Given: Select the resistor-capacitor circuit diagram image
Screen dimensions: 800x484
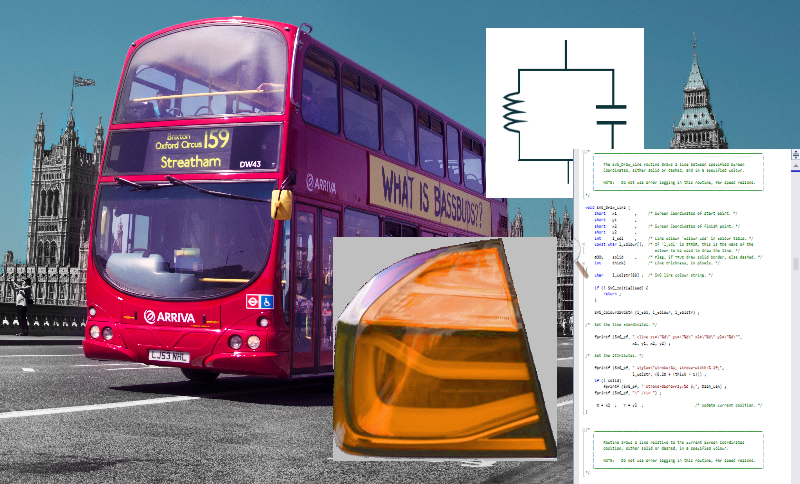Looking at the screenshot, I should [x=565, y=112].
